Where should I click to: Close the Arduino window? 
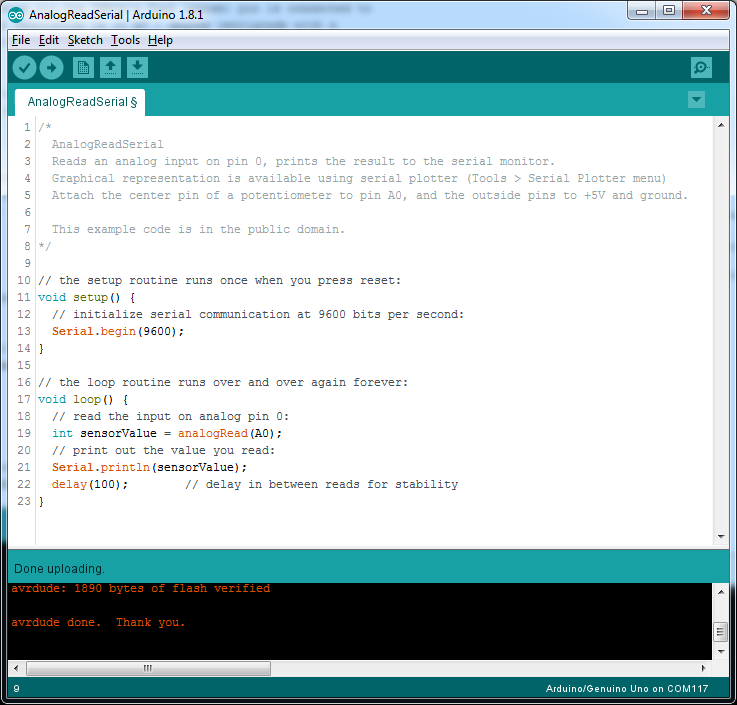click(x=706, y=11)
